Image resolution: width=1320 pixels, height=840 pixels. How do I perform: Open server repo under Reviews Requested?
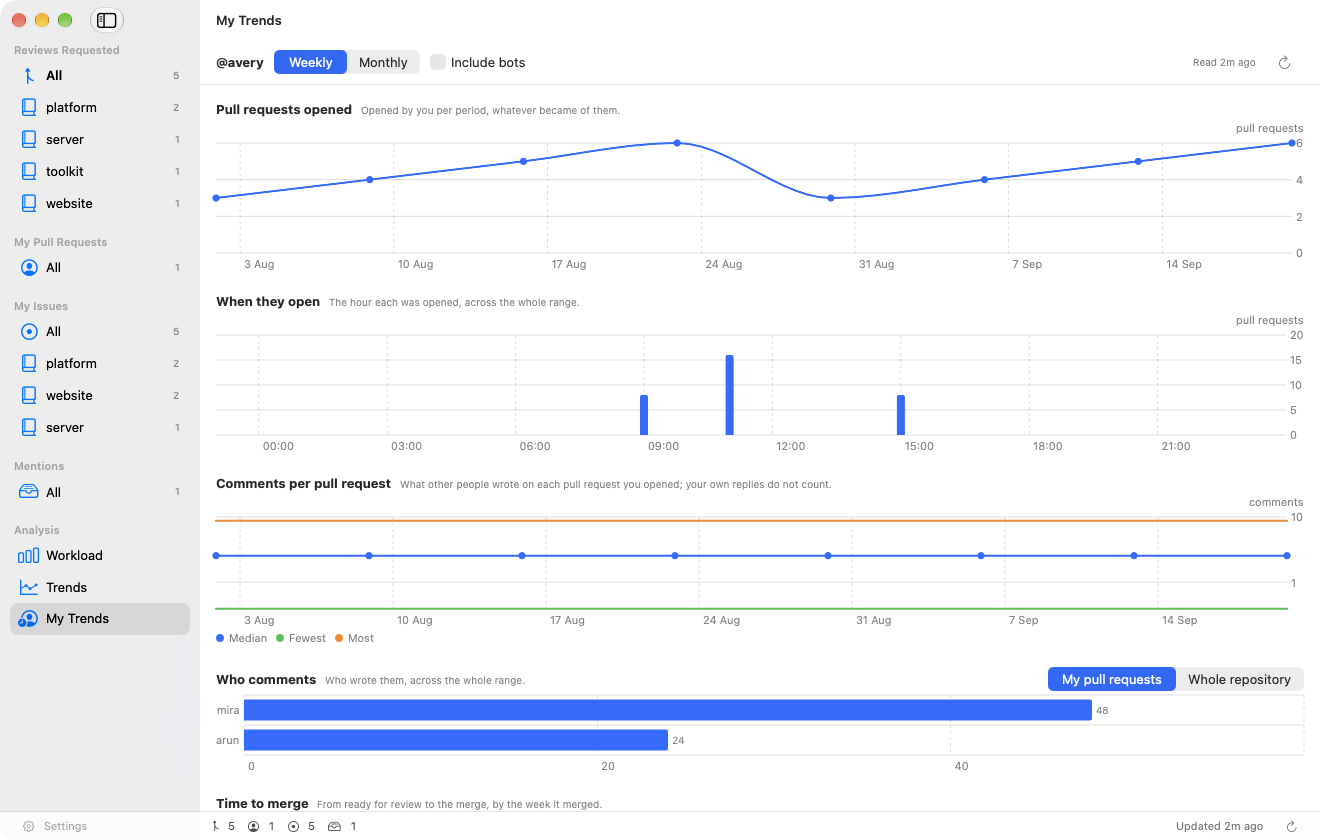pyautogui.click(x=100, y=140)
